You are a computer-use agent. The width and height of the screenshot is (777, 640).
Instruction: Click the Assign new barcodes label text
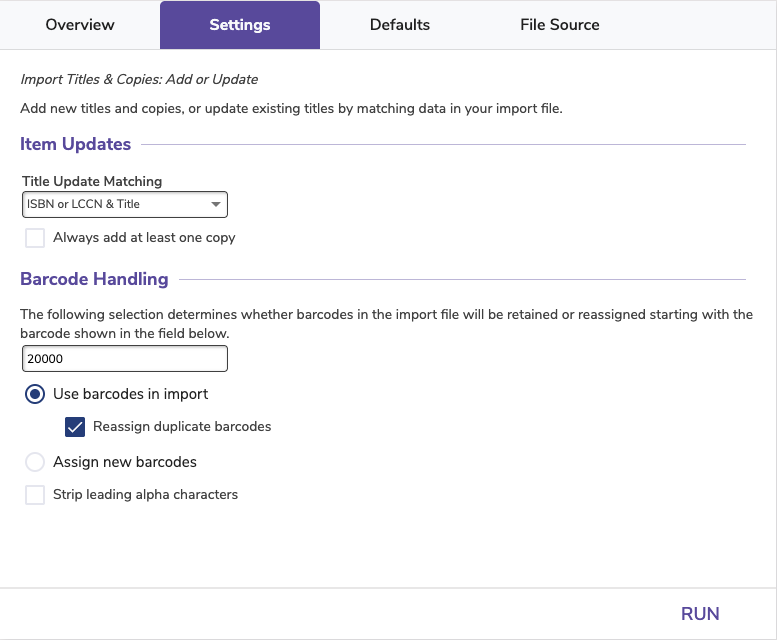(x=125, y=462)
